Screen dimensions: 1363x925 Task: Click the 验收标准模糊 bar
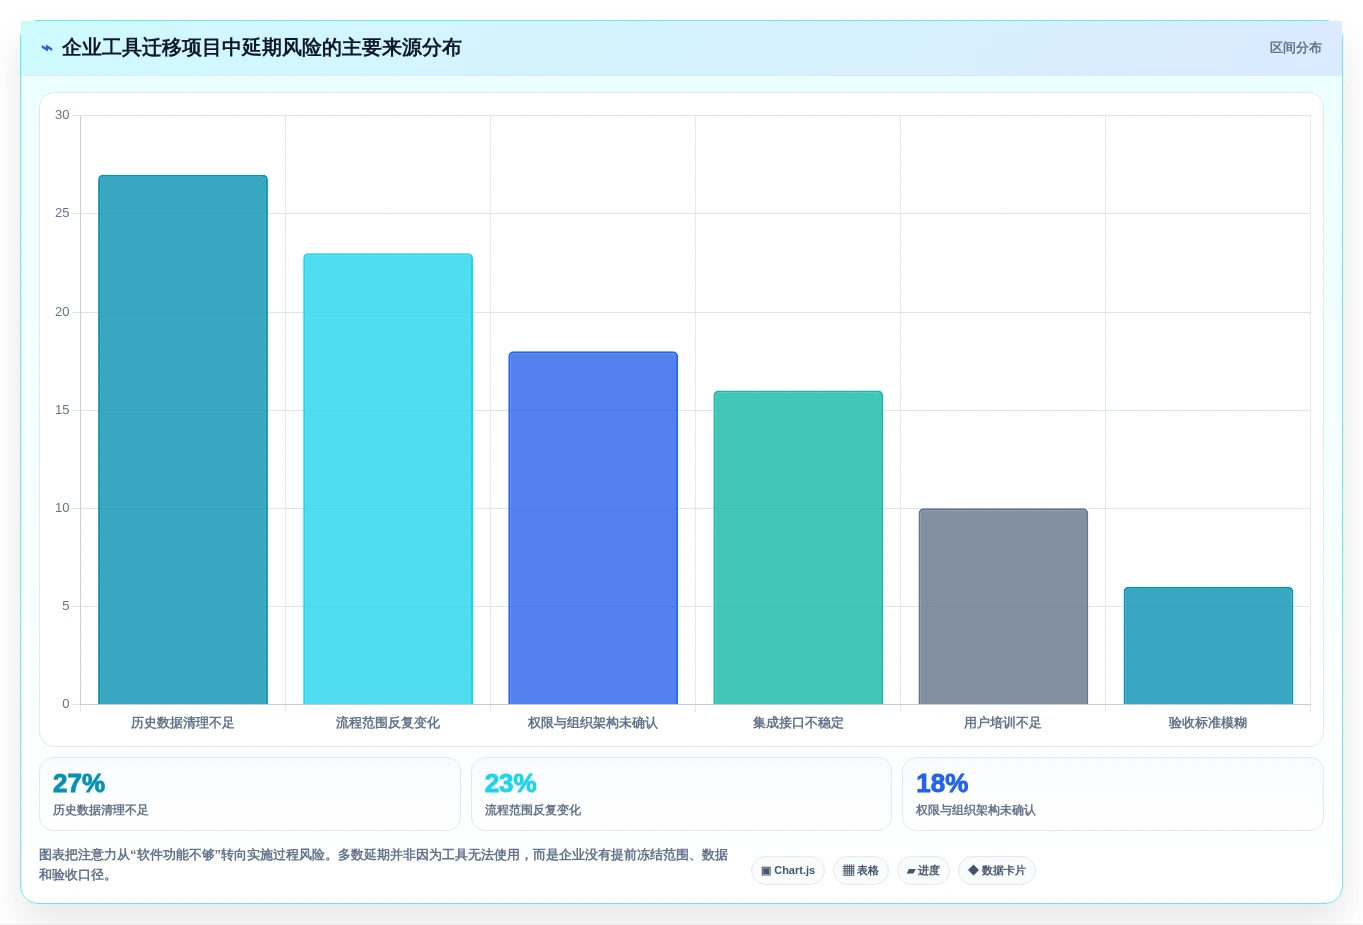[x=1208, y=646]
